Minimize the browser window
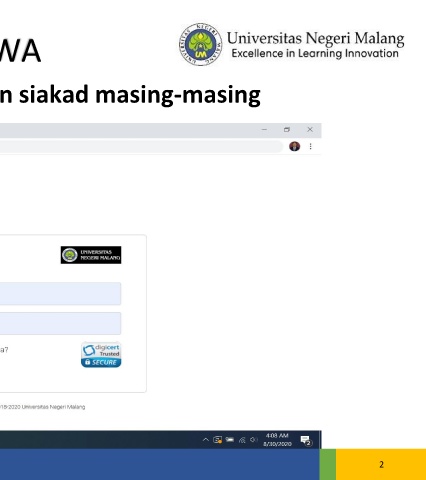426x480 pixels. tap(264, 129)
